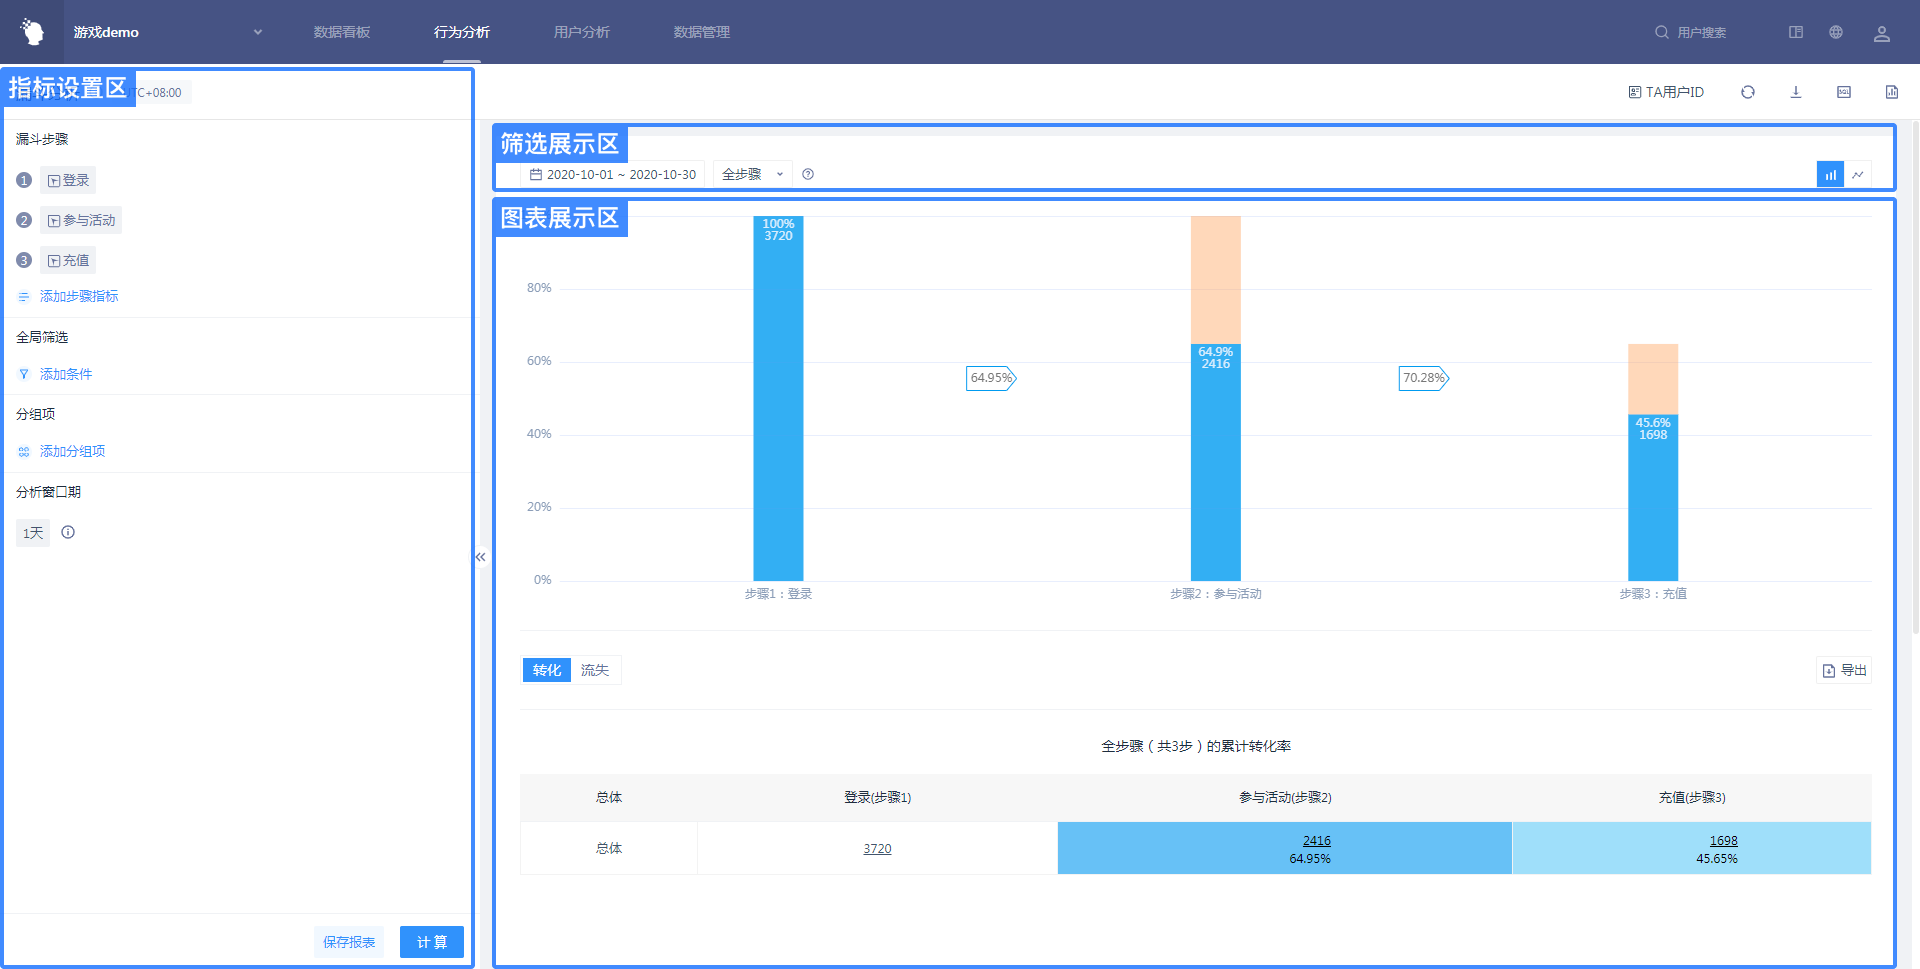Open the 用户分析 menu tab

tap(581, 32)
